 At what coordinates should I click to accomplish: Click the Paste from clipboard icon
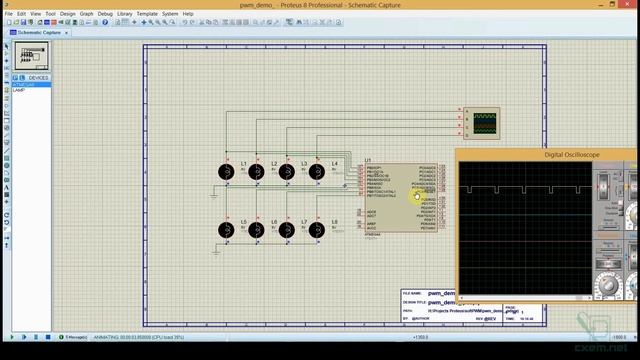tap(216, 22)
